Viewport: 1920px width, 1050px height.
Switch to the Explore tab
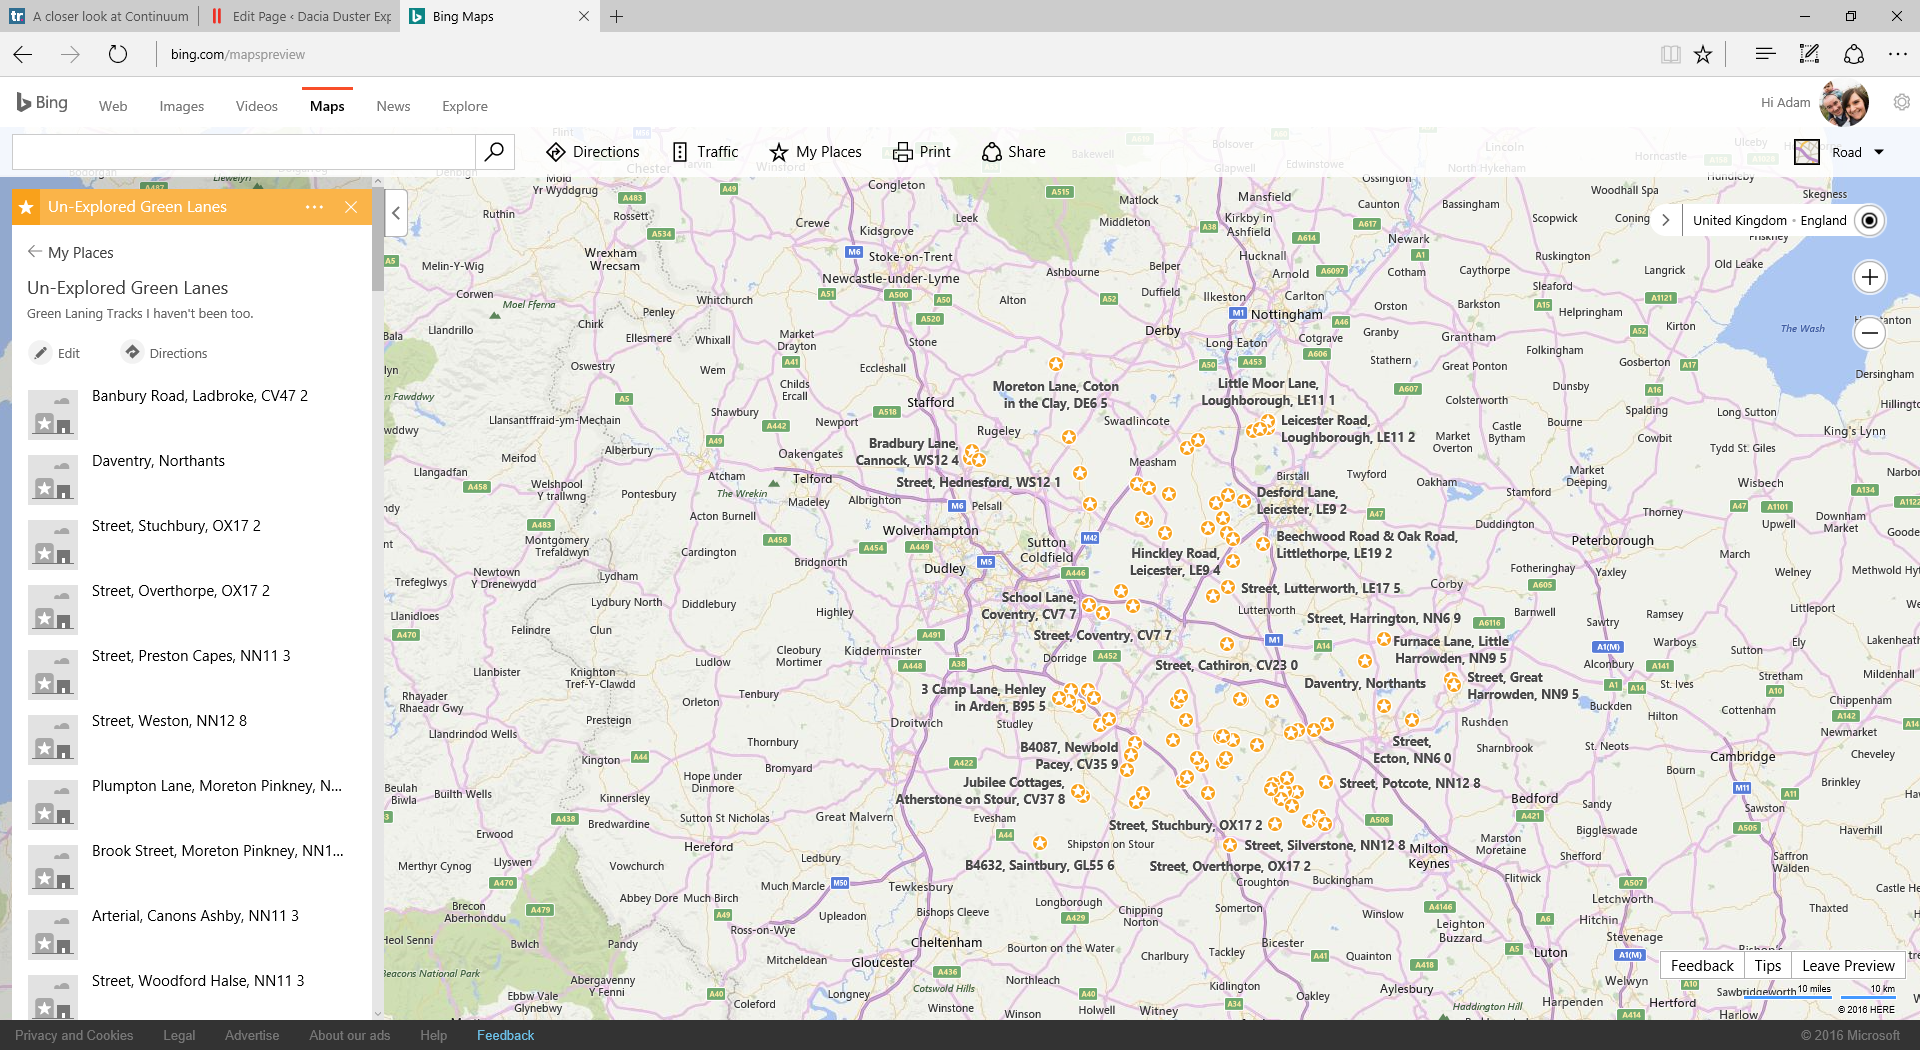pos(465,106)
